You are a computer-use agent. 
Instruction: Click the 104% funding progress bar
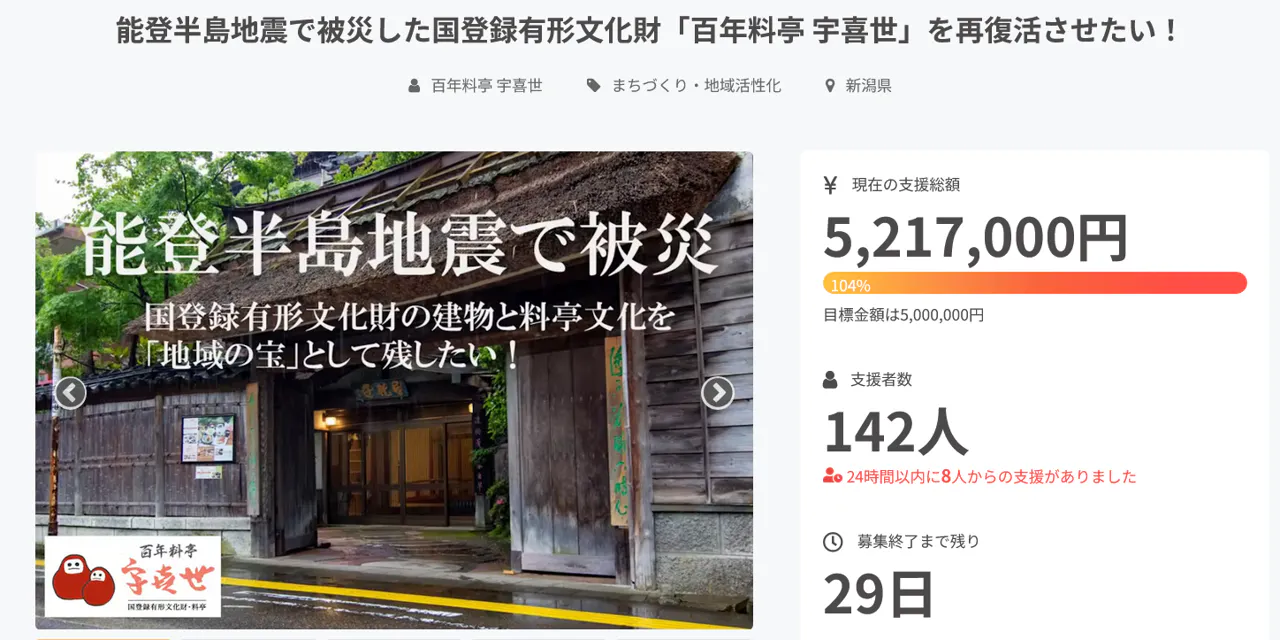1034,283
